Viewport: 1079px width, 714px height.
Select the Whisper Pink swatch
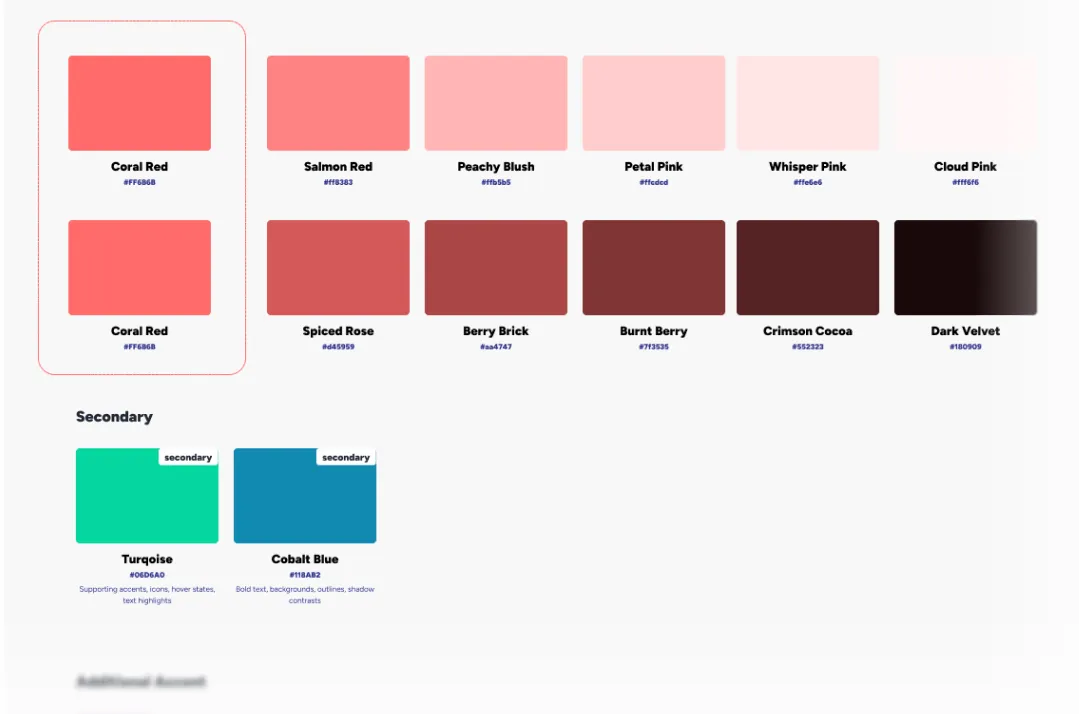807,102
